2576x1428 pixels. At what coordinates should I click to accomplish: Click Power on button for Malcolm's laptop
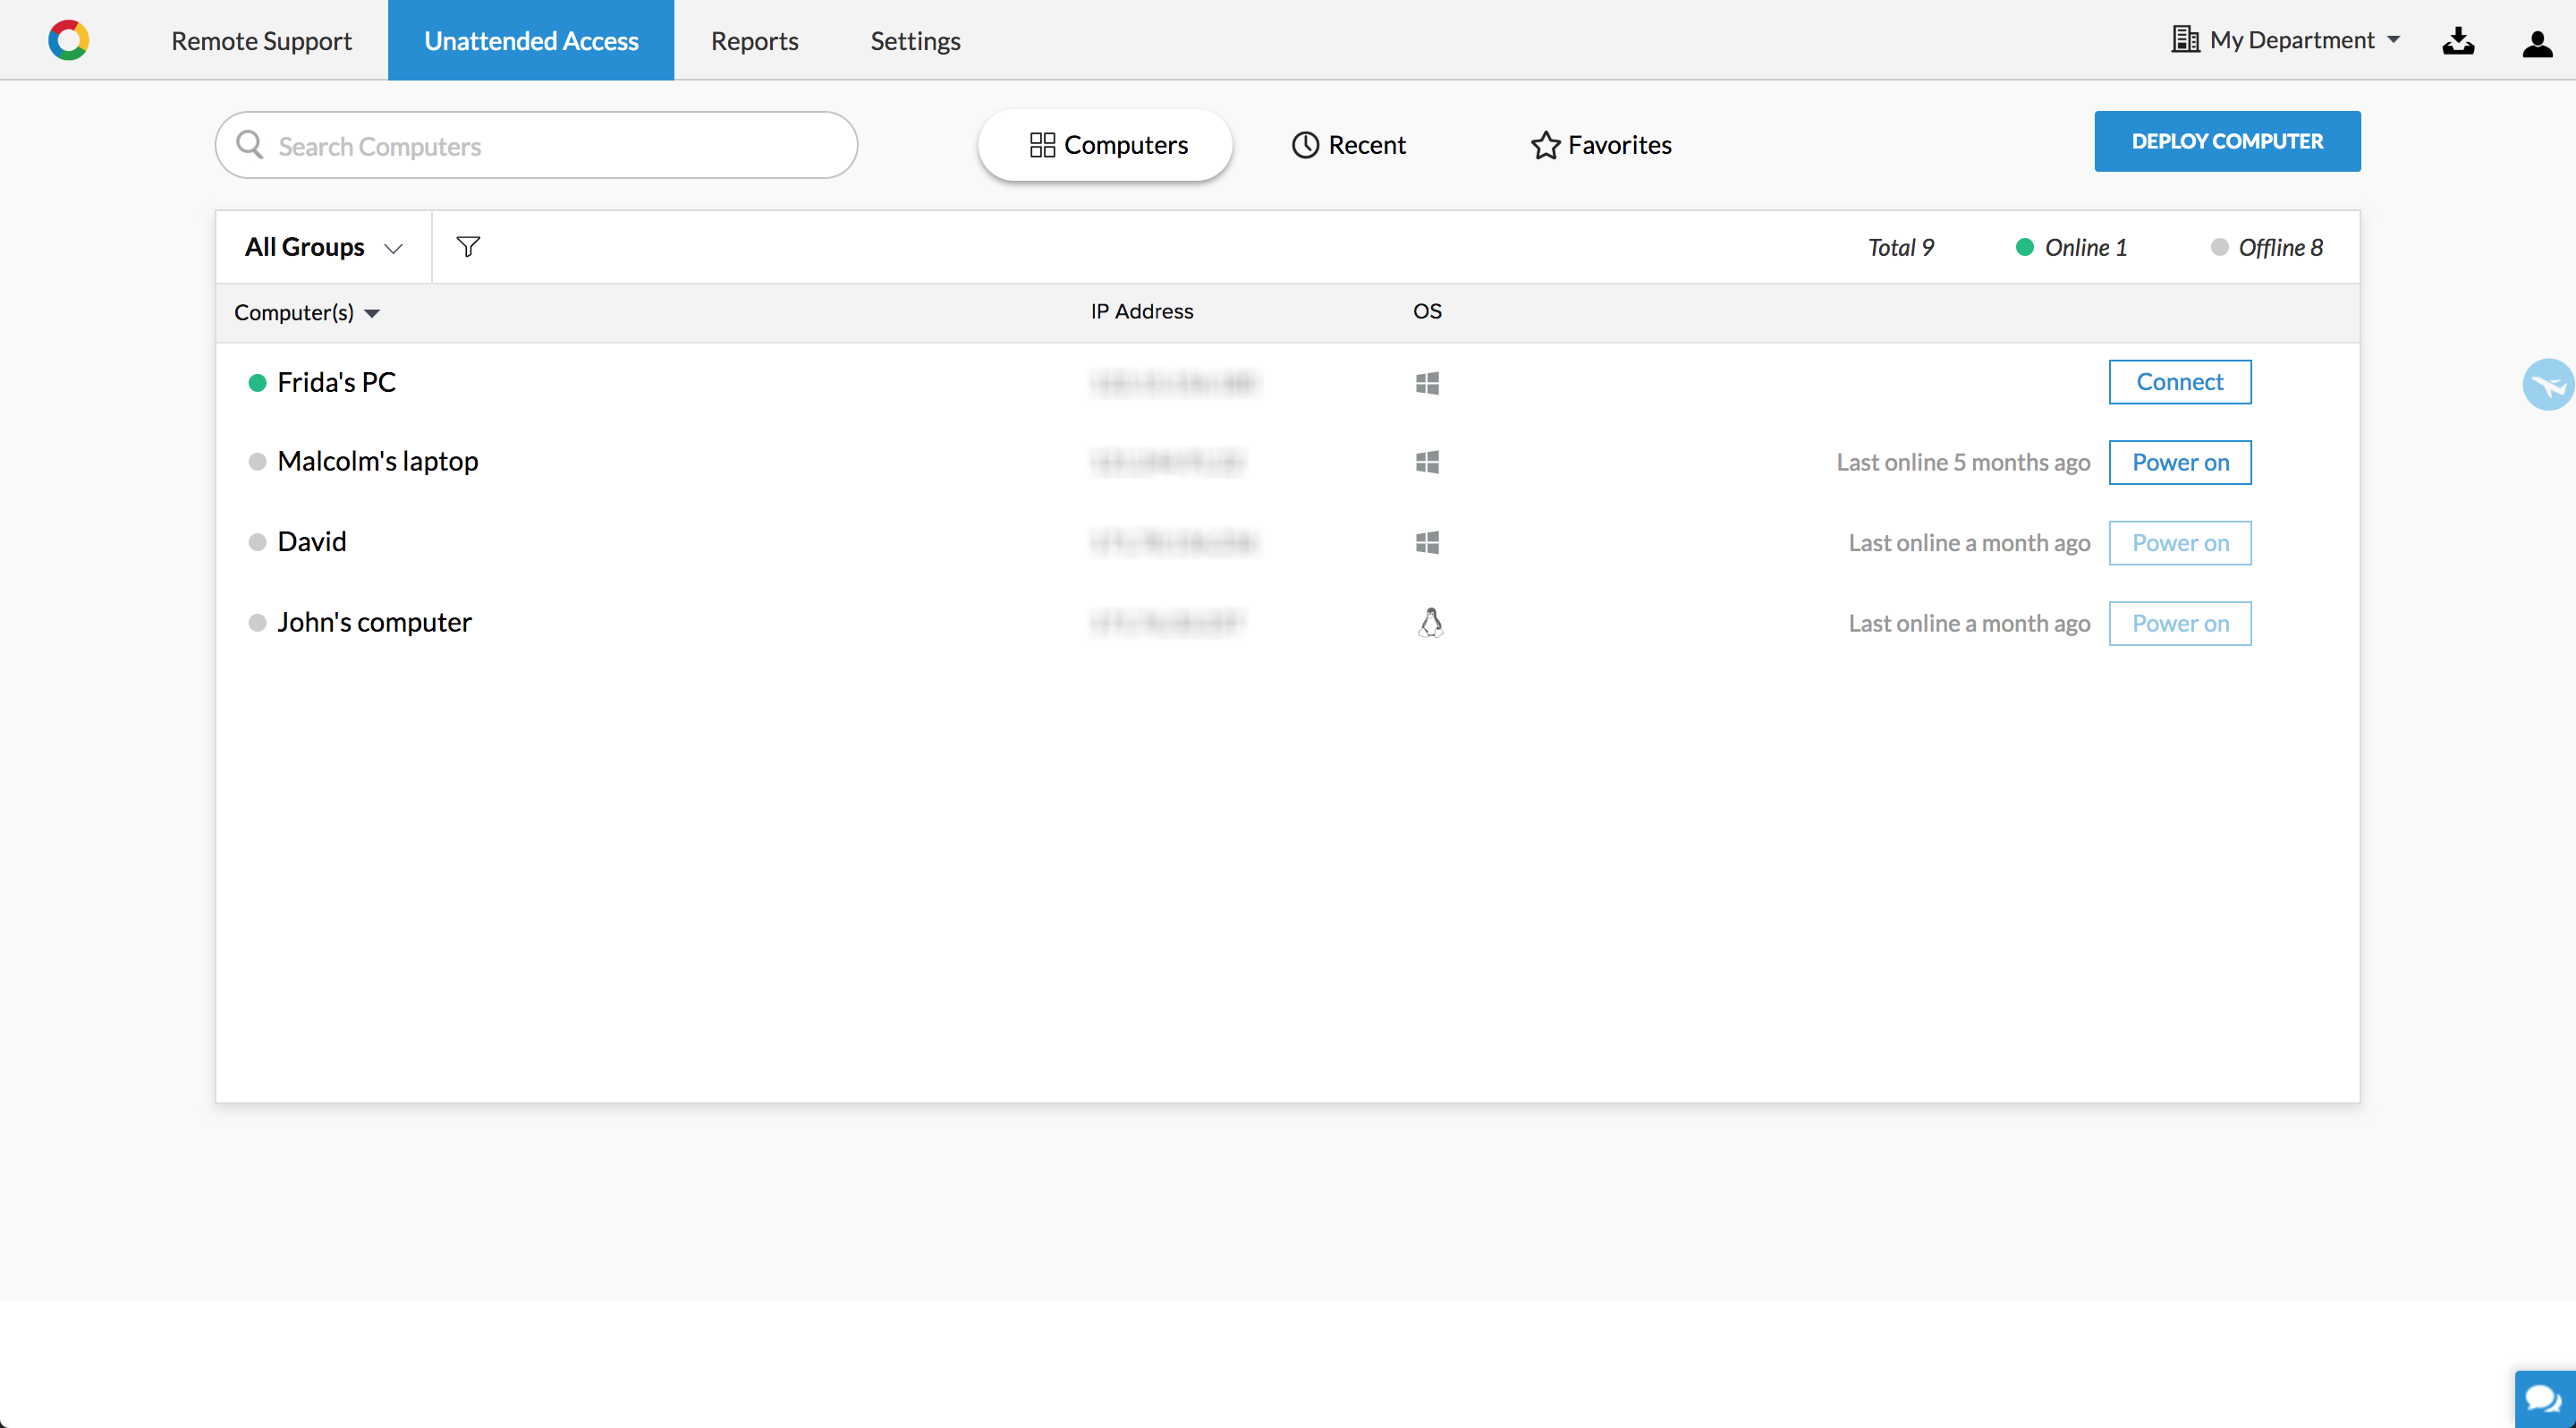2181,461
